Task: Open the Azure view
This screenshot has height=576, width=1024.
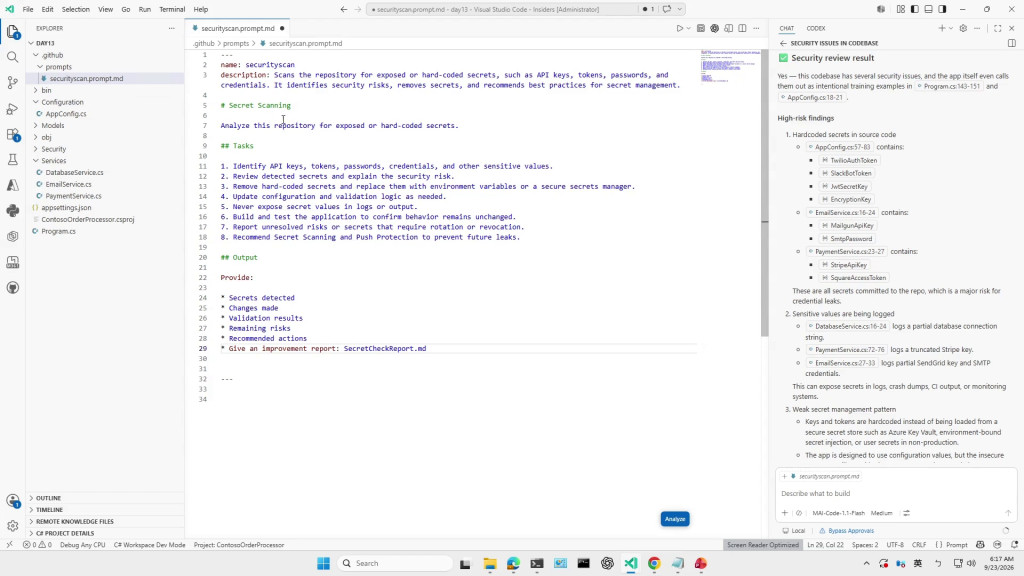Action: pyautogui.click(x=12, y=185)
